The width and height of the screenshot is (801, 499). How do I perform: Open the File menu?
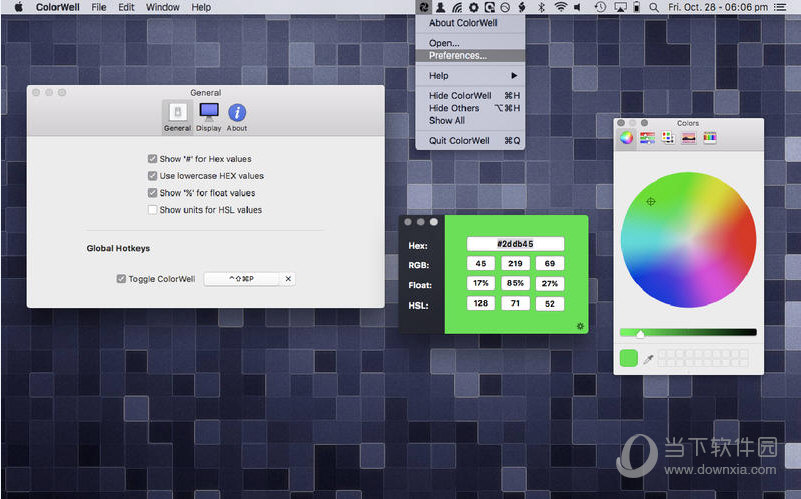[99, 7]
